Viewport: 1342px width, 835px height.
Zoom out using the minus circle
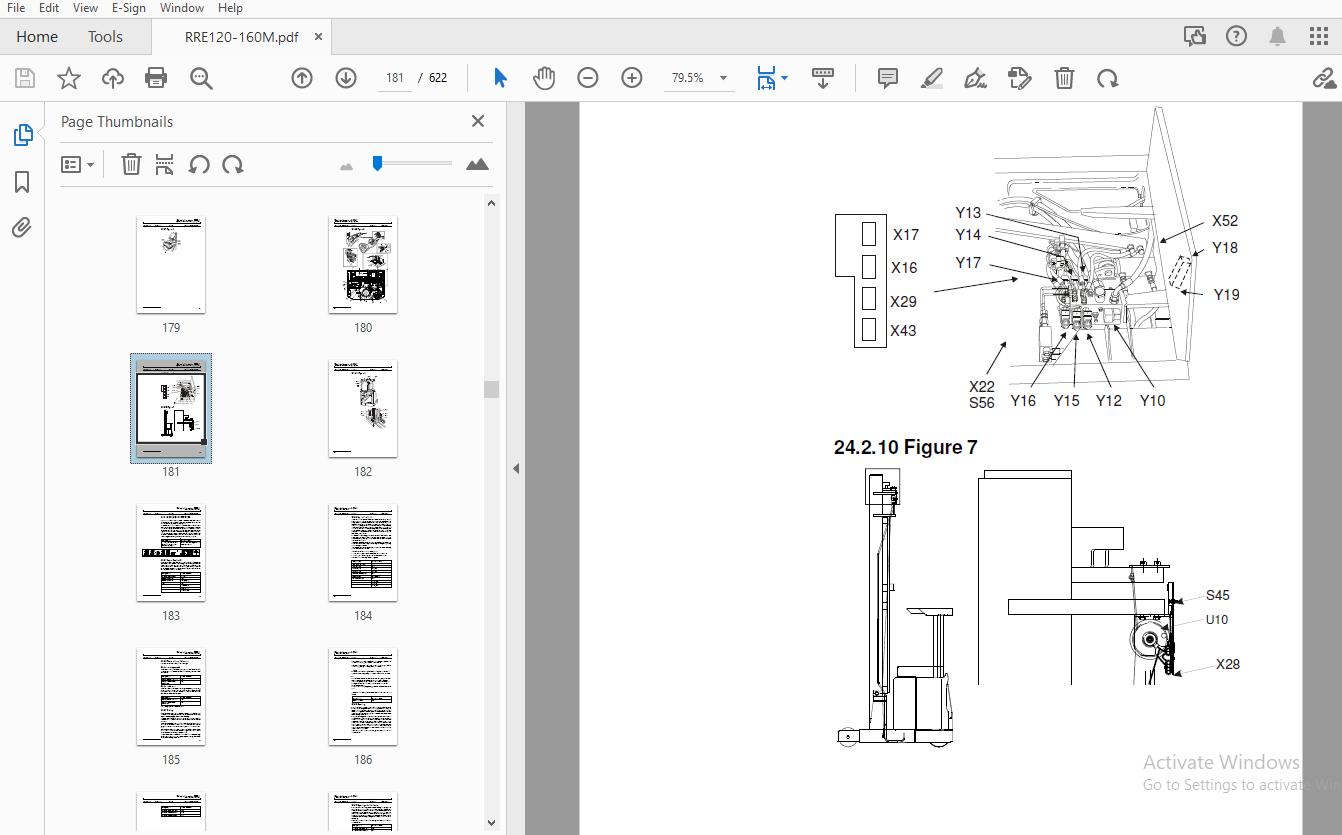click(x=588, y=78)
